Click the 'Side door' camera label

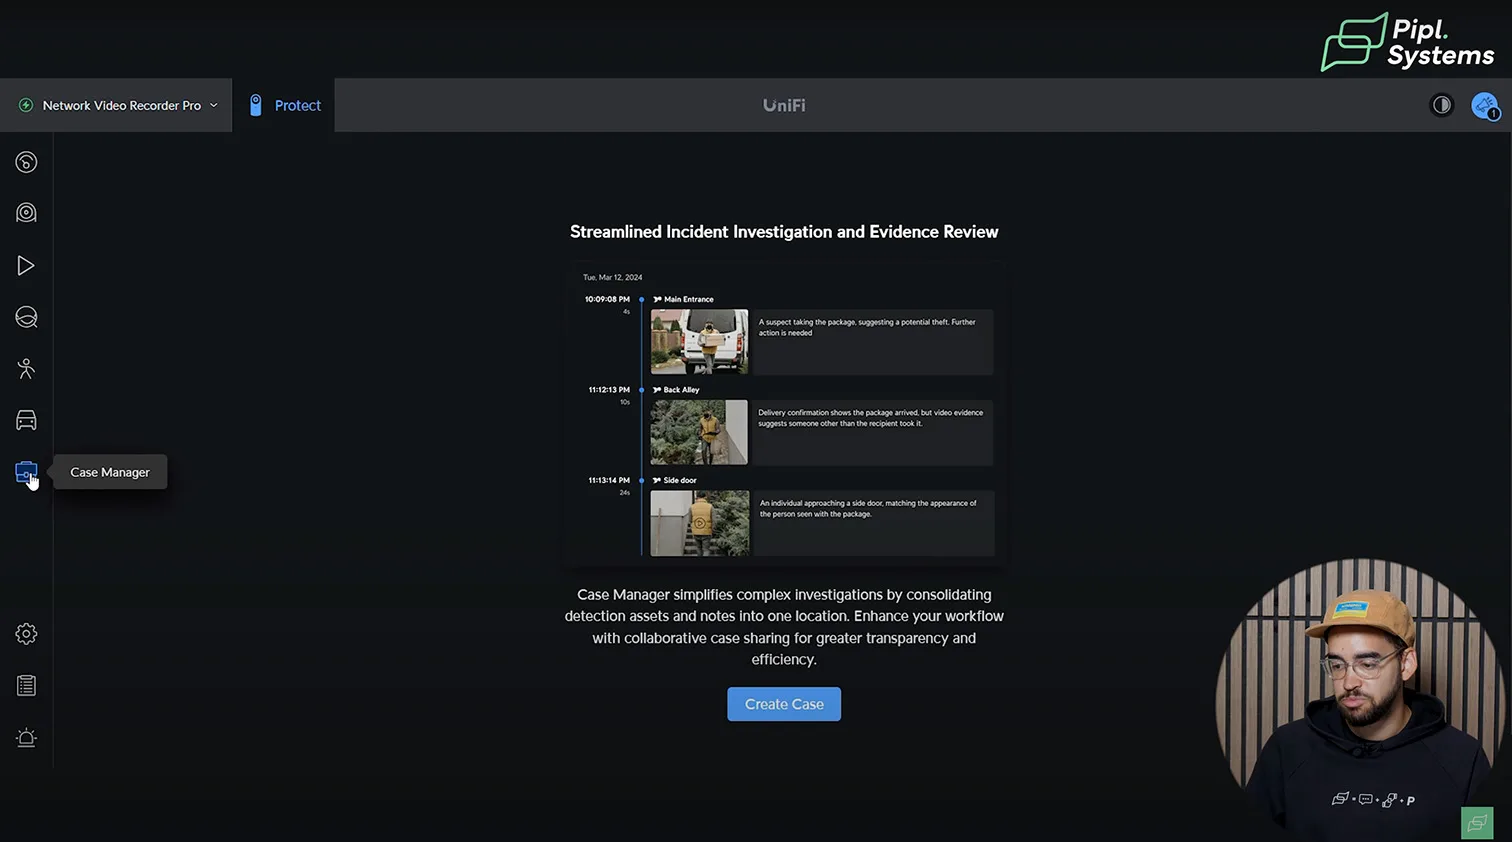tap(680, 480)
